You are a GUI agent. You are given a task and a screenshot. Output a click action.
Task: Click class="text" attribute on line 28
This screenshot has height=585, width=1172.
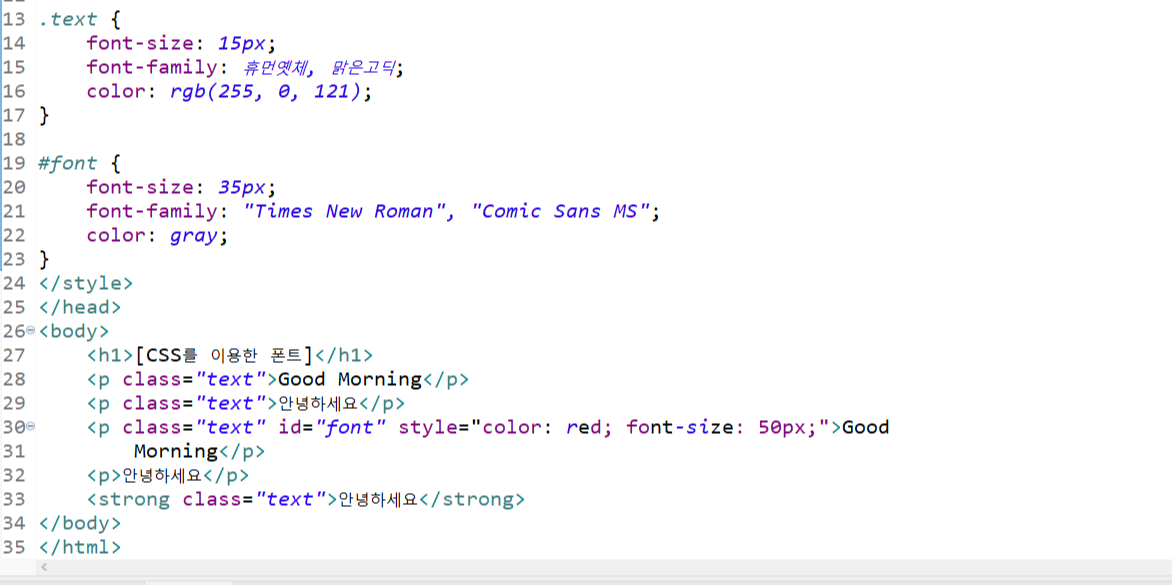coord(194,378)
